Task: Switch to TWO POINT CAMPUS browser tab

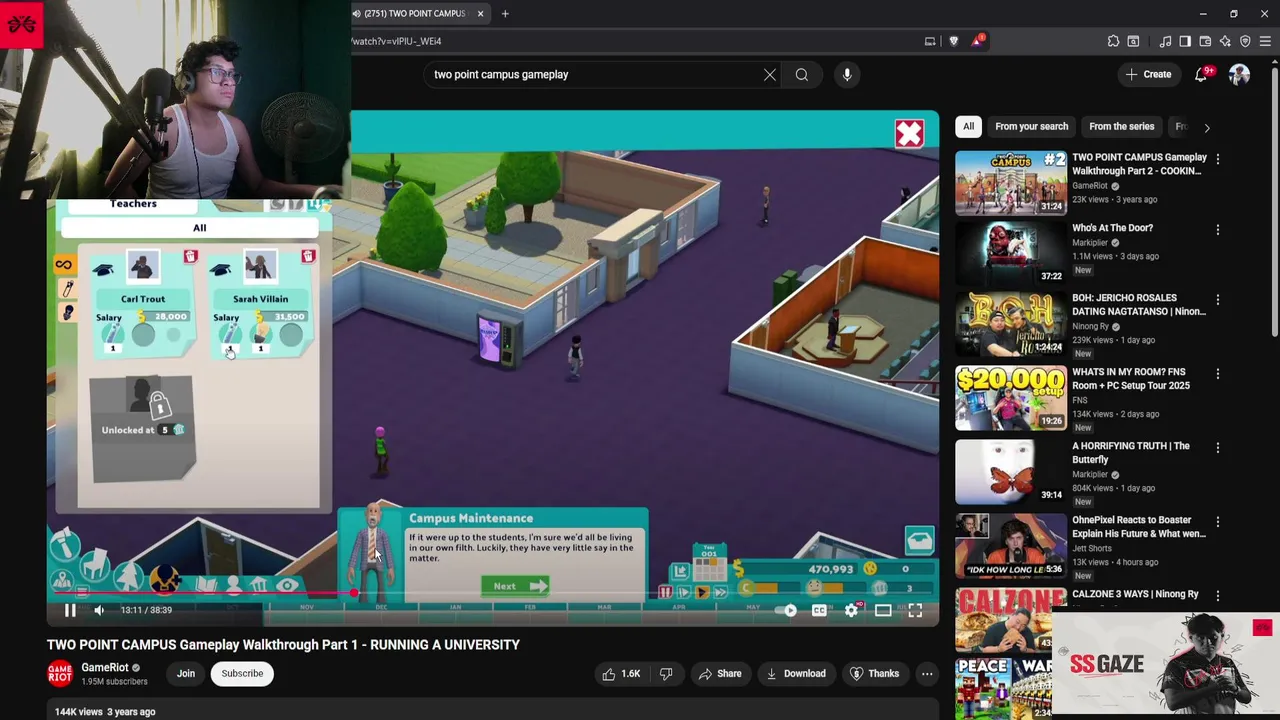Action: [x=415, y=13]
